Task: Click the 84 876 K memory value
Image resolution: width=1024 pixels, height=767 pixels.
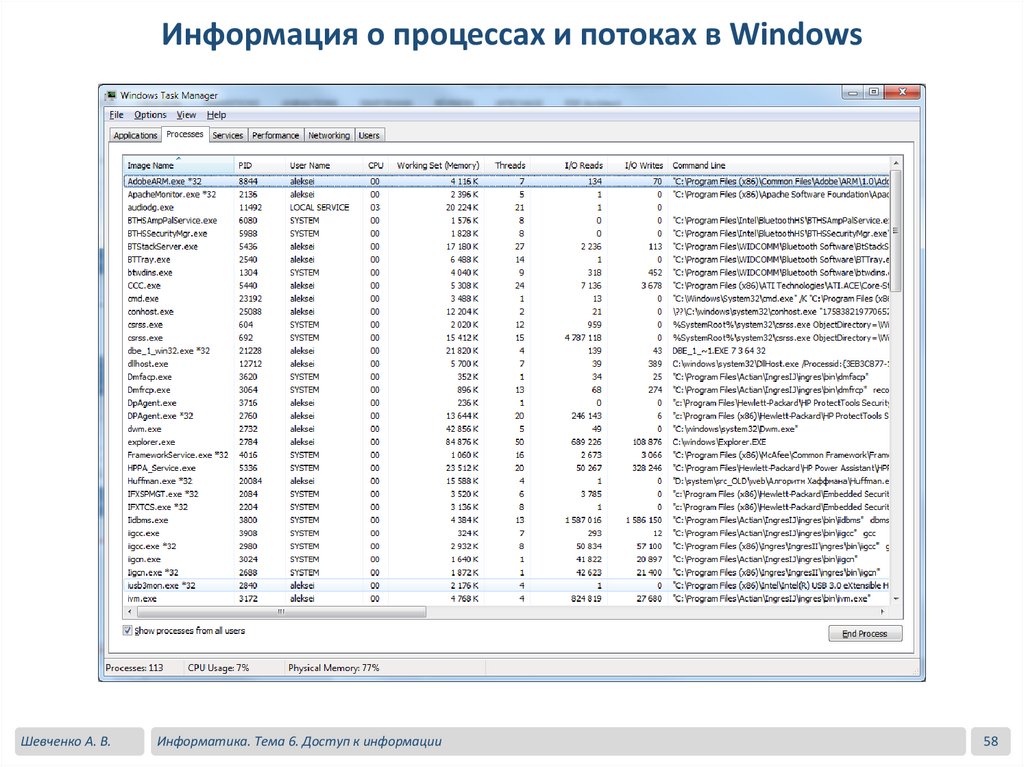Action: click(x=462, y=442)
